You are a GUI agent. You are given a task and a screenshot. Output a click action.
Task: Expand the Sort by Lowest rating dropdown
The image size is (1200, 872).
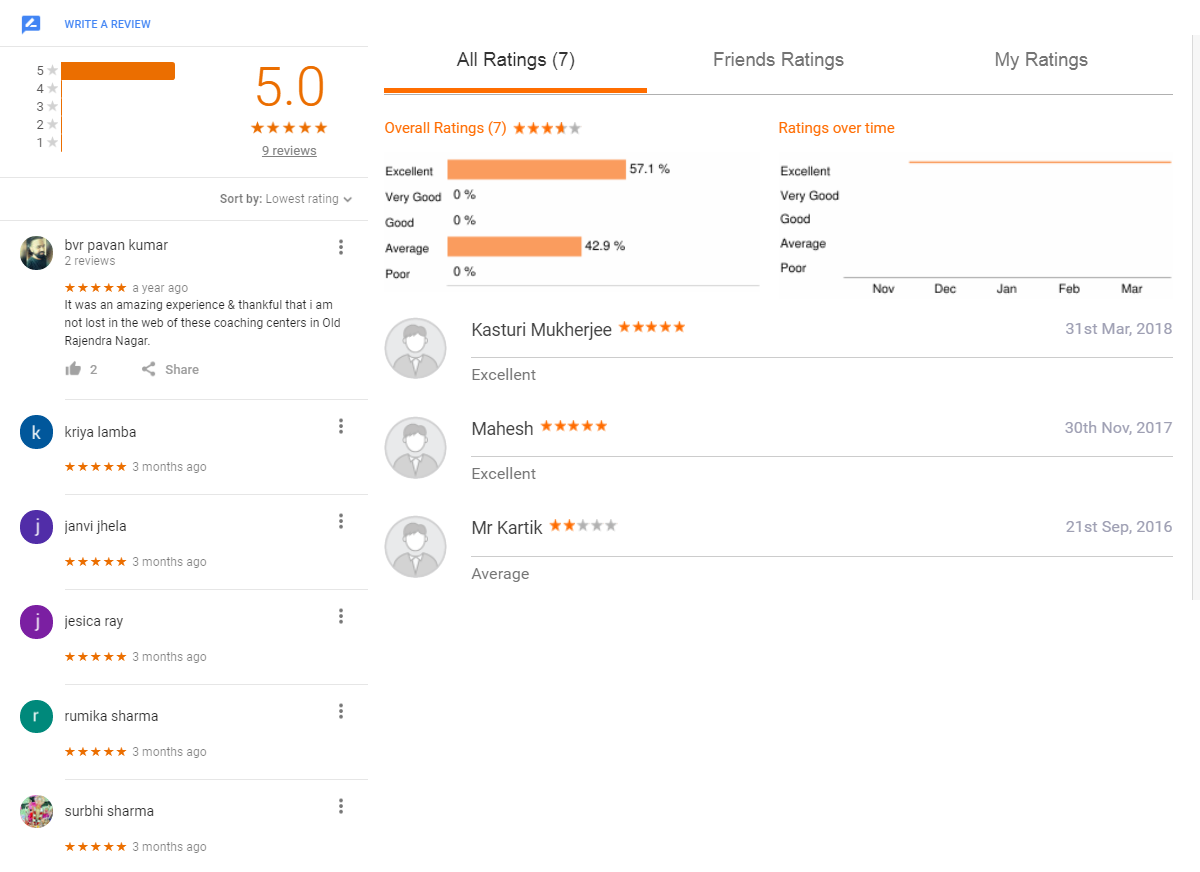click(286, 199)
